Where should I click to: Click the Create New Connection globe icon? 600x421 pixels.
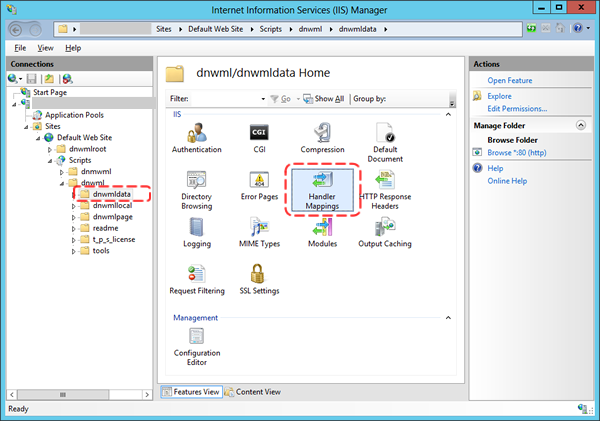pyautogui.click(x=13, y=78)
